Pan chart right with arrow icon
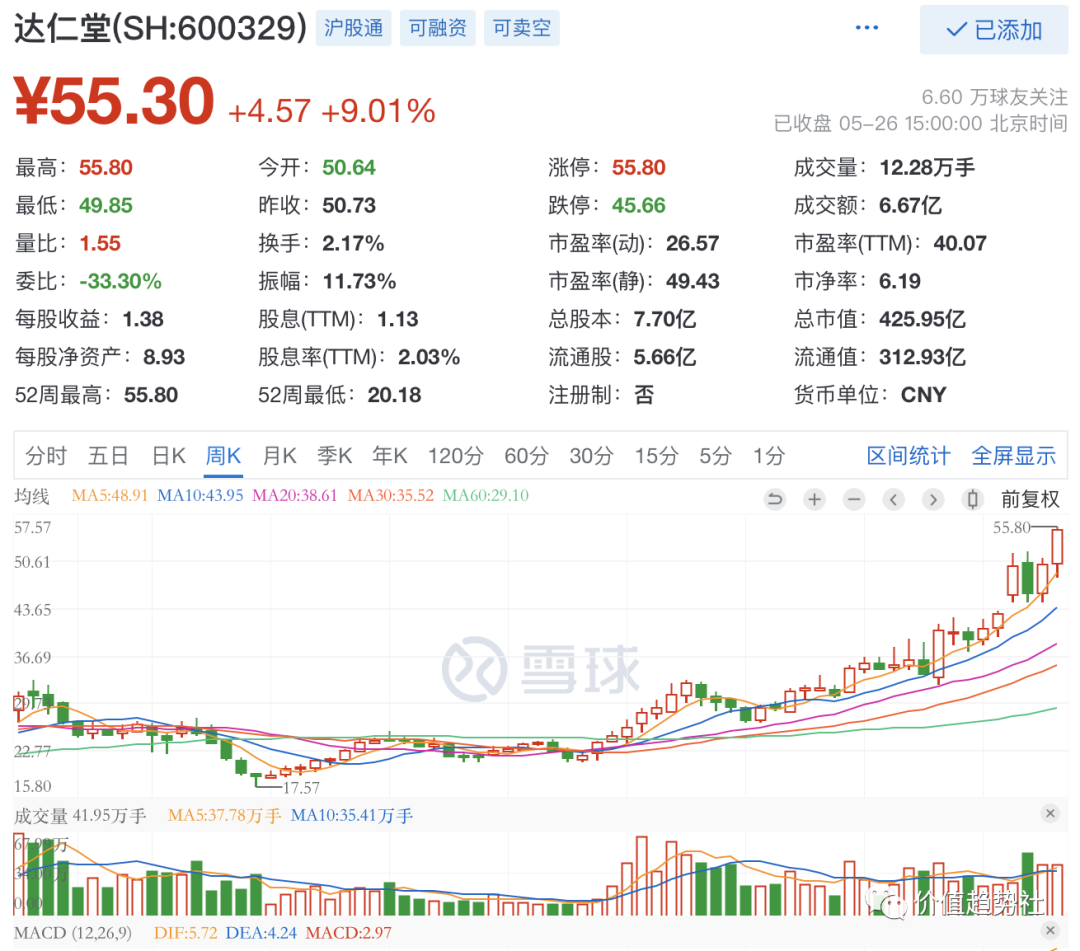The image size is (1080, 951). pyautogui.click(x=933, y=499)
